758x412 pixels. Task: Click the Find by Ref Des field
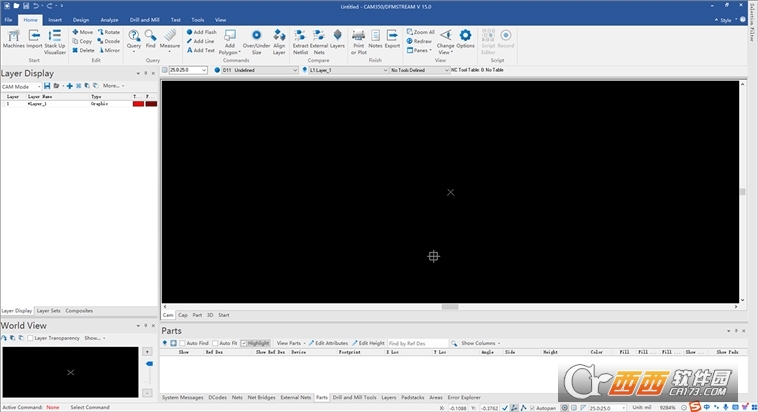click(x=418, y=343)
